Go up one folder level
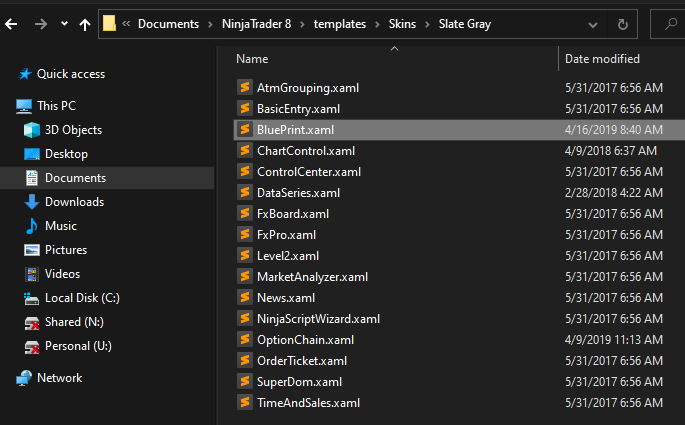This screenshot has height=425, width=685. click(x=84, y=23)
